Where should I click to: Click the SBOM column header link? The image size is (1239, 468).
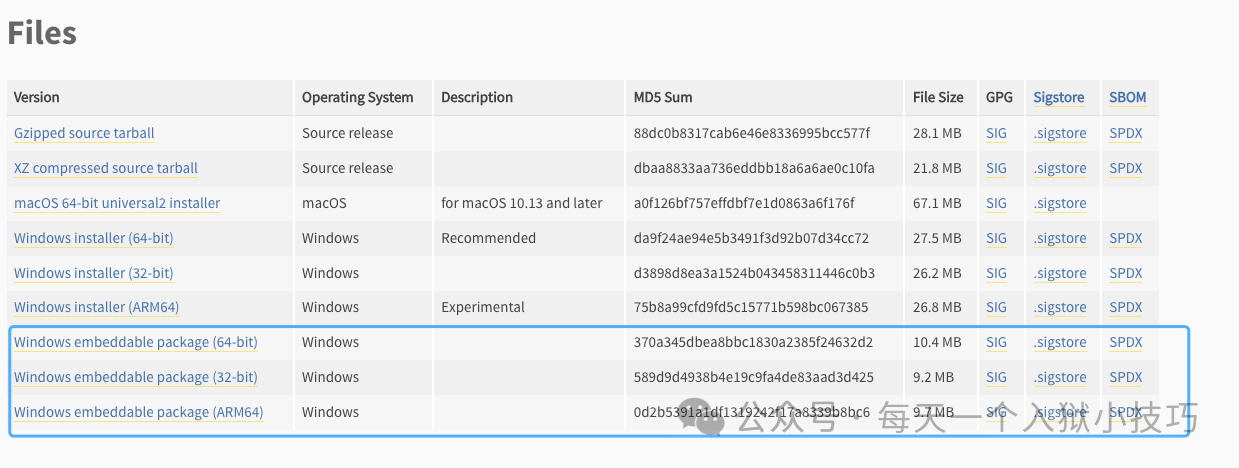(x=1127, y=97)
